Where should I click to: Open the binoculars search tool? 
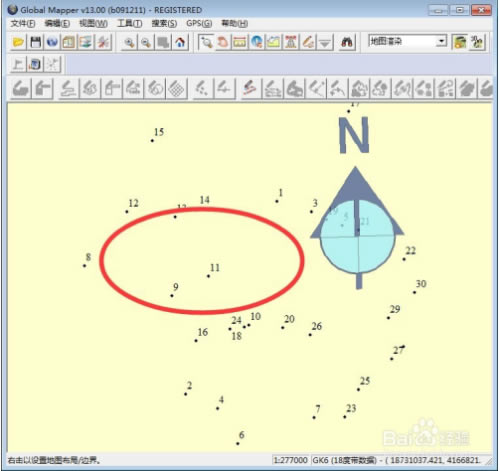pos(347,42)
